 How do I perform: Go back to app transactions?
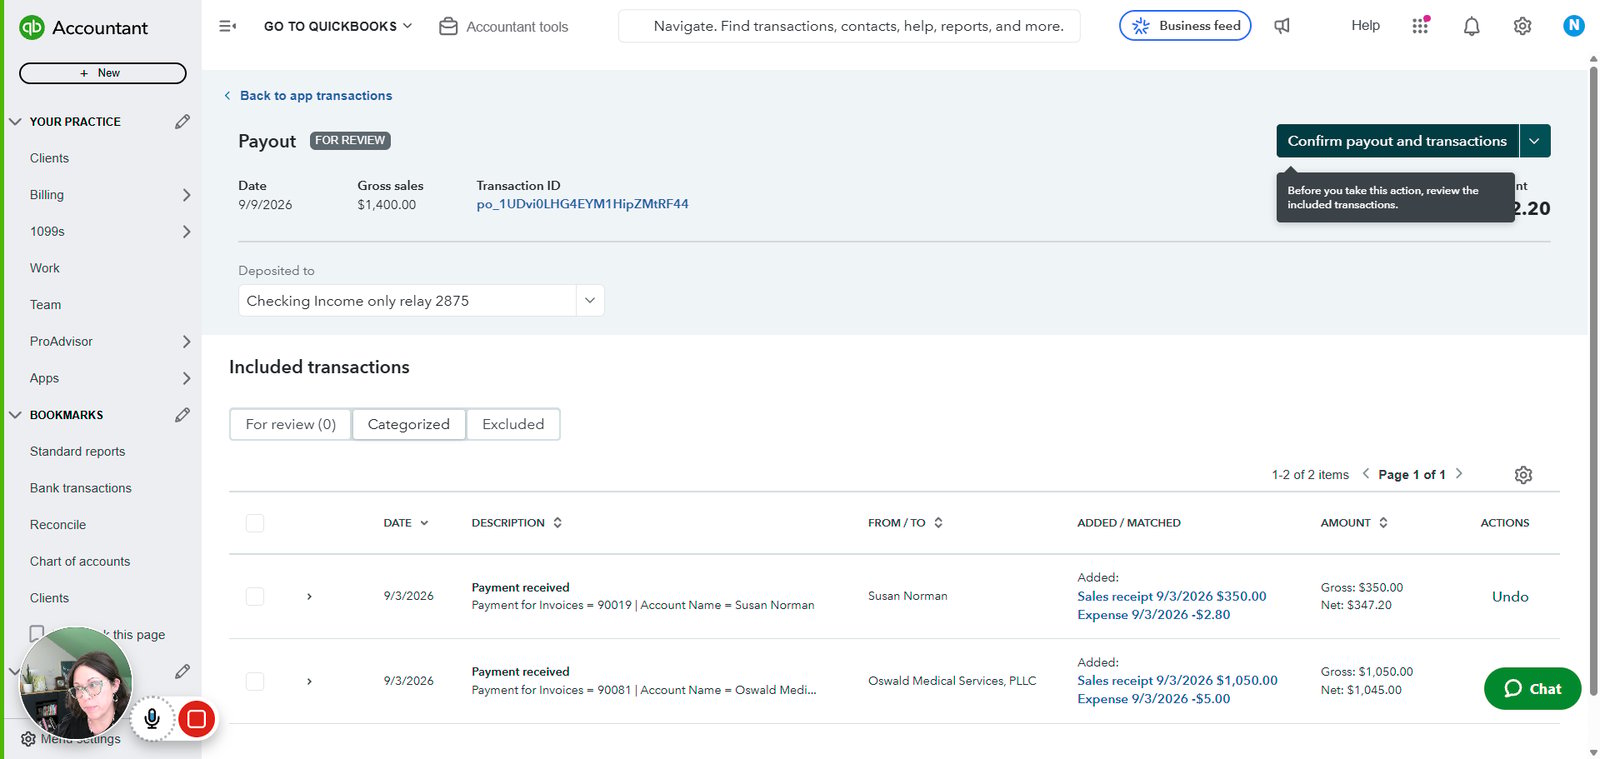tap(308, 96)
